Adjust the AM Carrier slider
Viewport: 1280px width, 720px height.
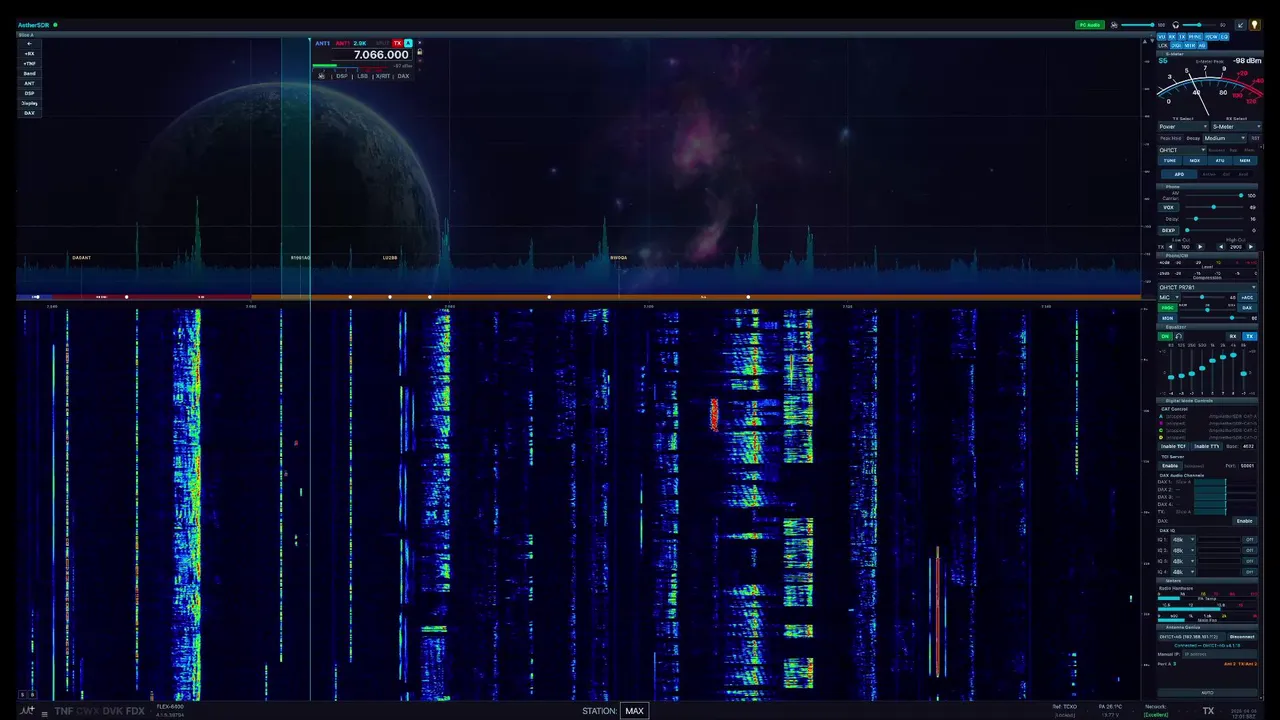1214,195
